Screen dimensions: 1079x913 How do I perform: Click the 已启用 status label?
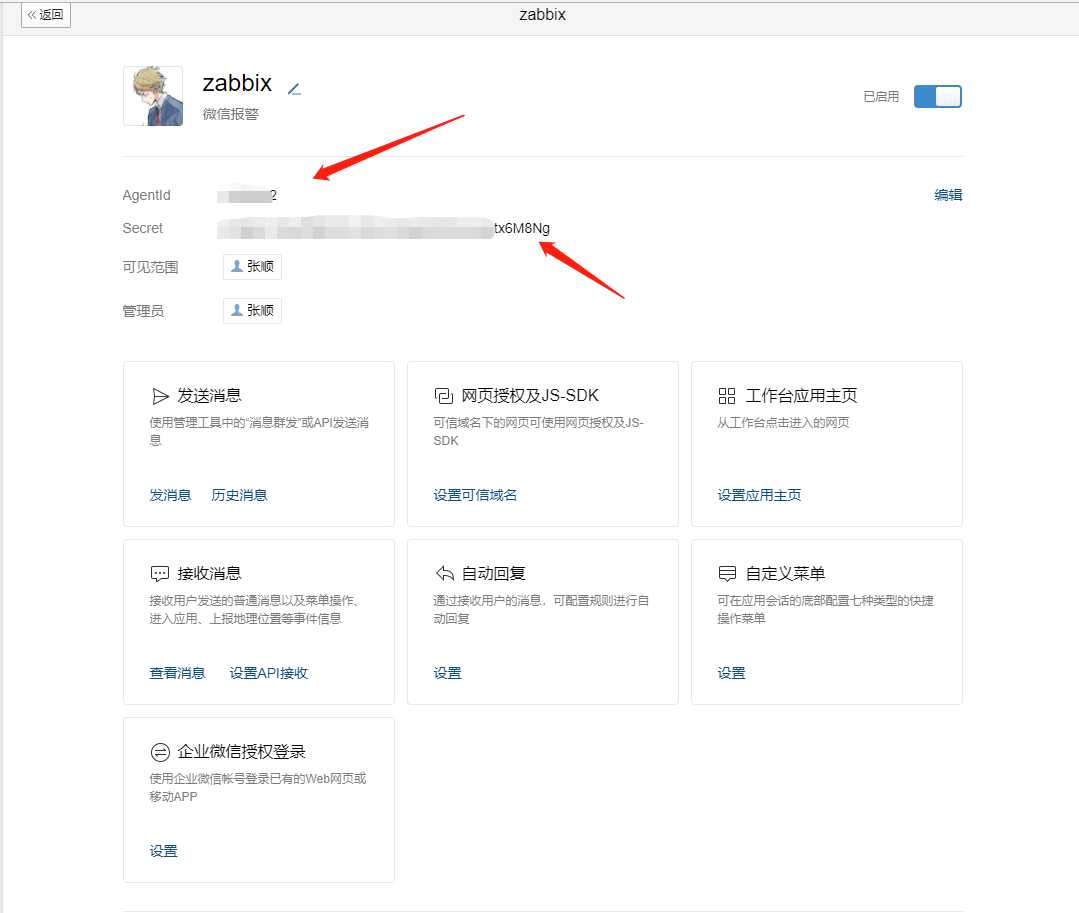click(881, 96)
